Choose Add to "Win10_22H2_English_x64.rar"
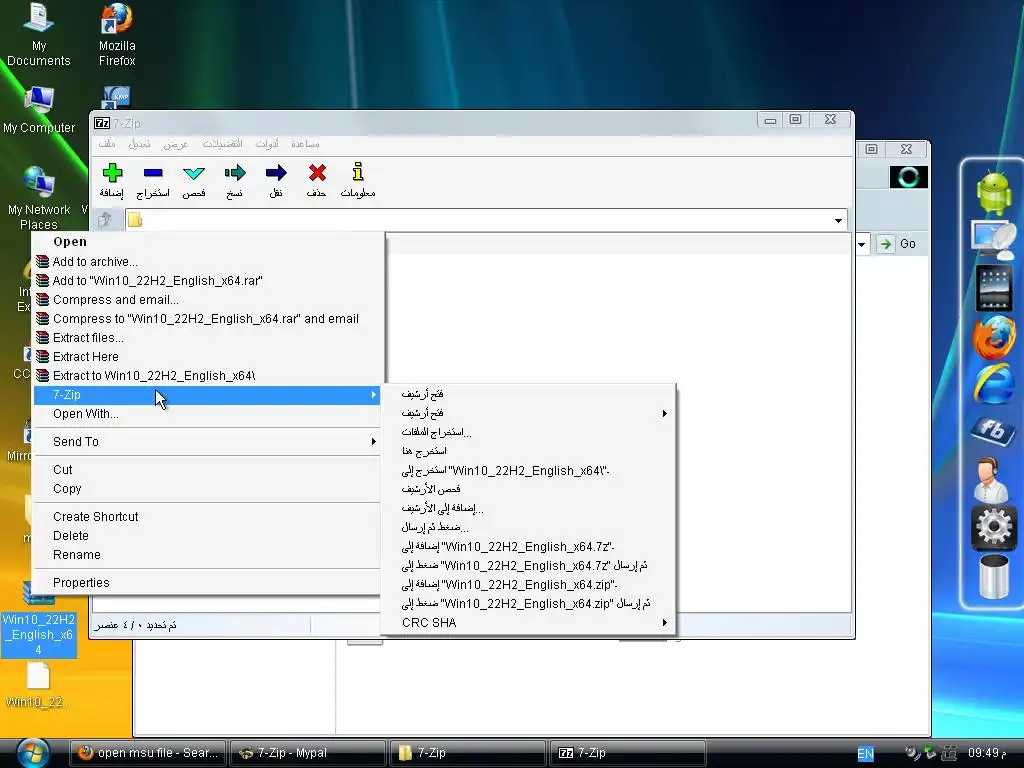The width and height of the screenshot is (1024, 768). [x=206, y=281]
